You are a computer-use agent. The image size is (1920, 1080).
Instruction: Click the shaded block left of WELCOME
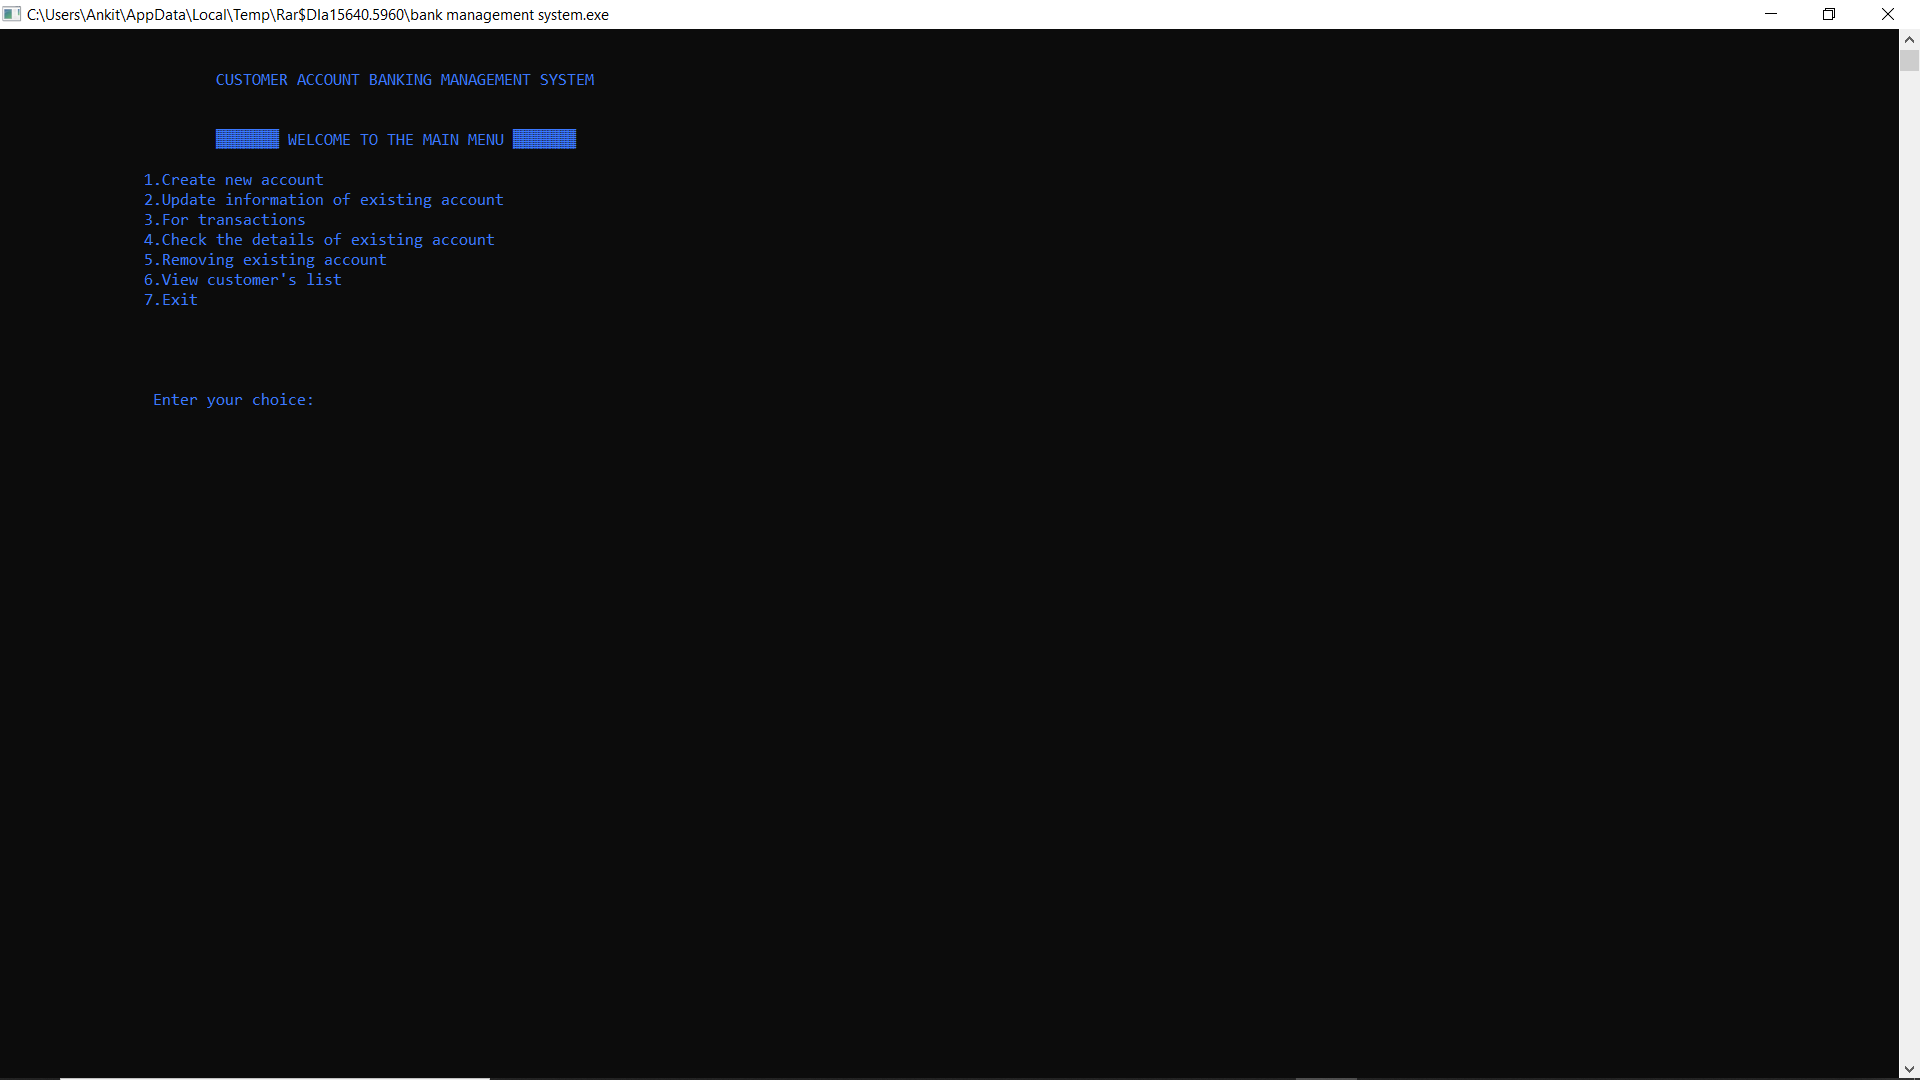pos(247,139)
